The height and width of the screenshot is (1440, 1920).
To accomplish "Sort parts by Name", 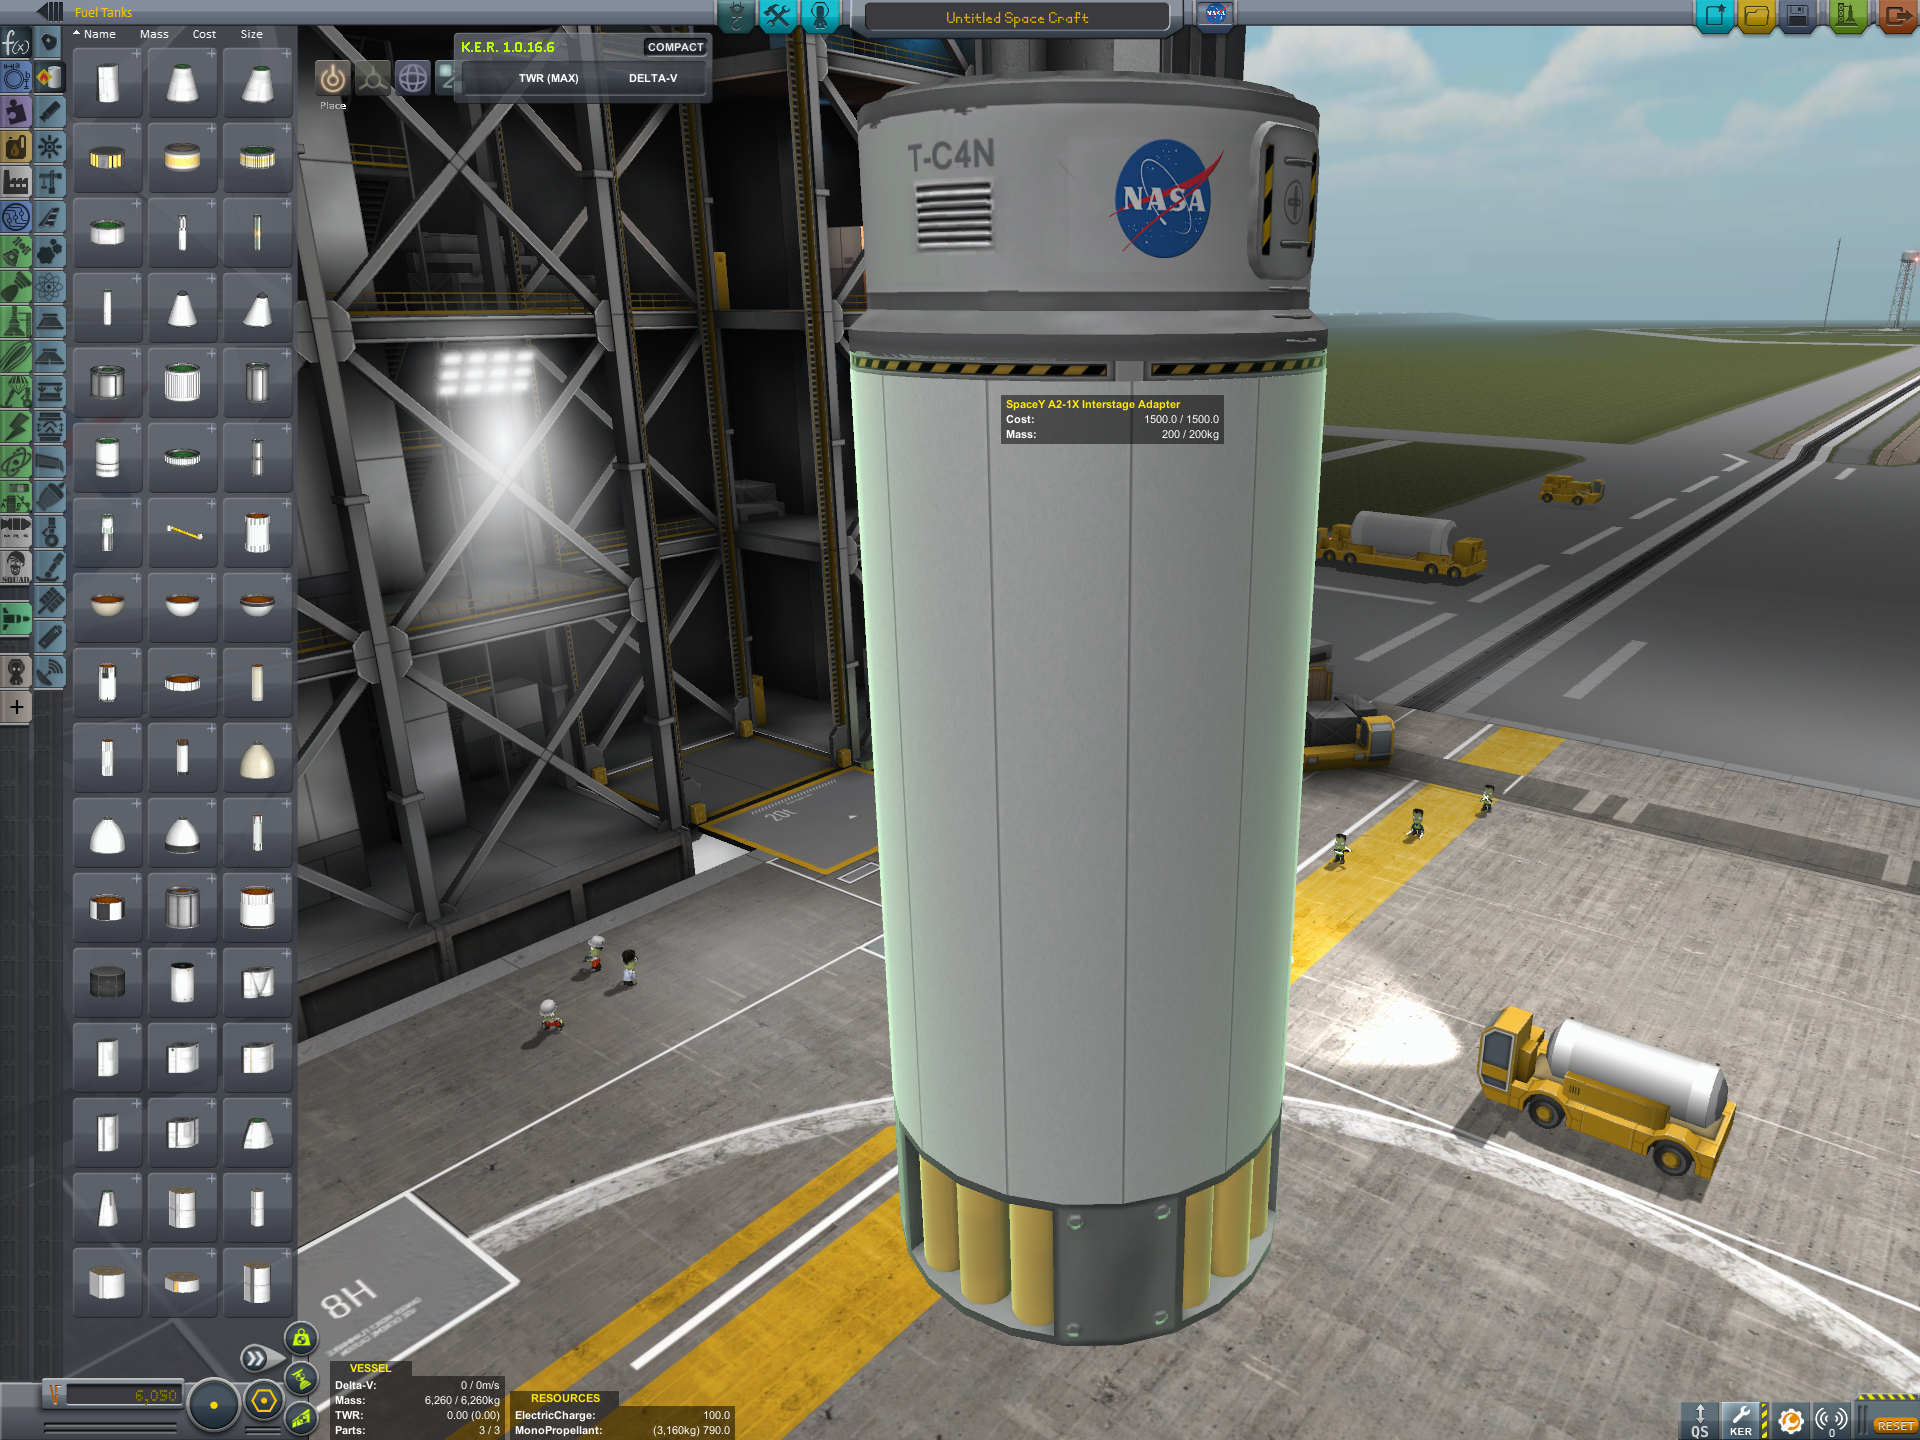I will pyautogui.click(x=99, y=34).
